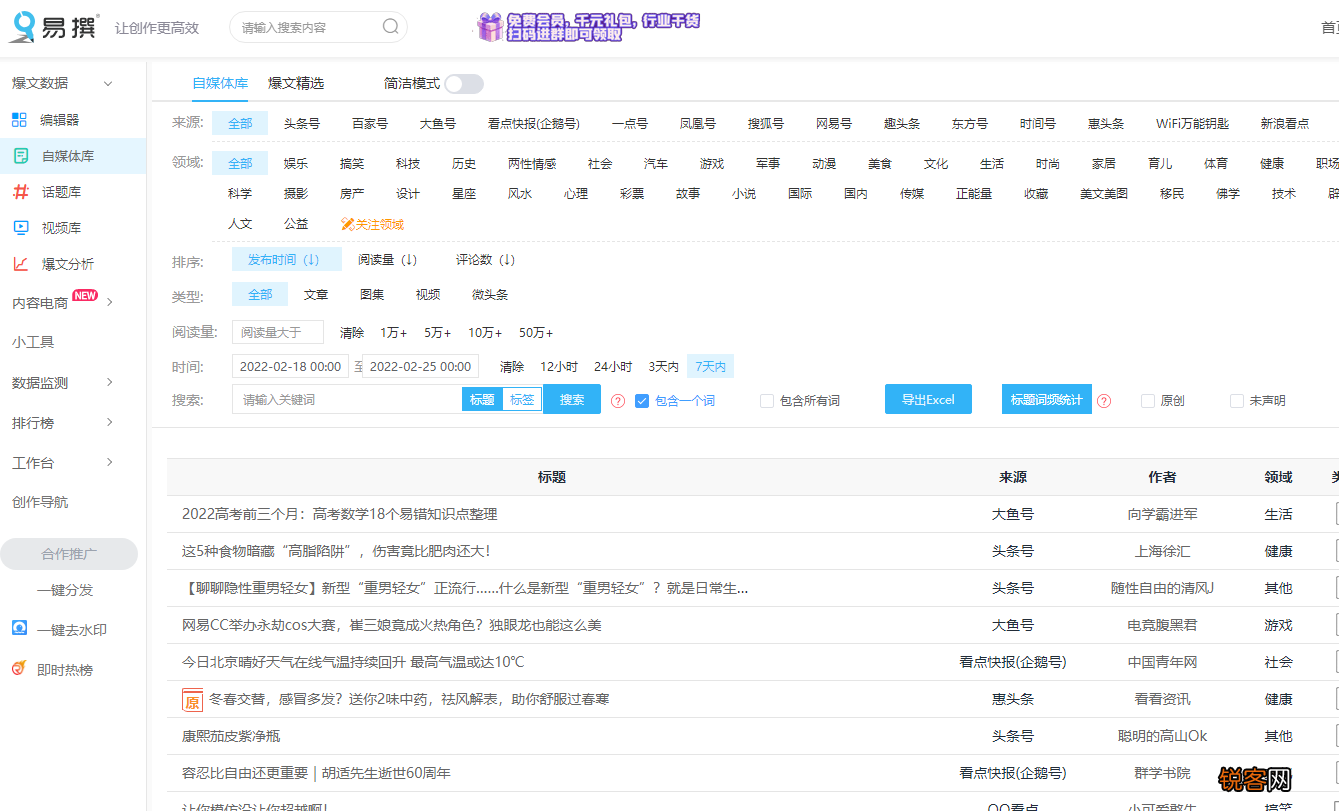1339x811 pixels.
Task: Filter type by 微头条
Action: tap(490, 295)
